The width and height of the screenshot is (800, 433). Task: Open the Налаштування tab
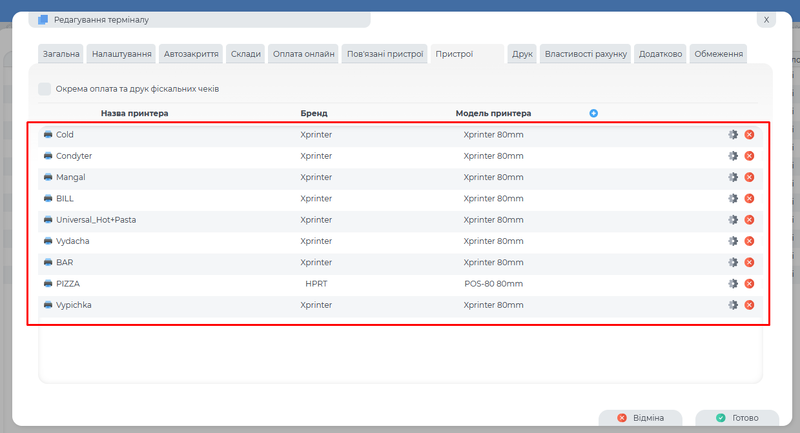tap(122, 53)
